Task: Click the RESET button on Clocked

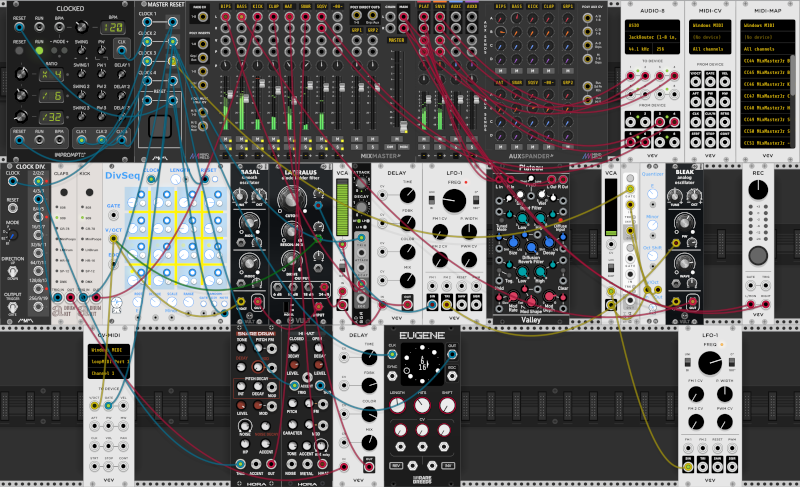Action: [19, 50]
